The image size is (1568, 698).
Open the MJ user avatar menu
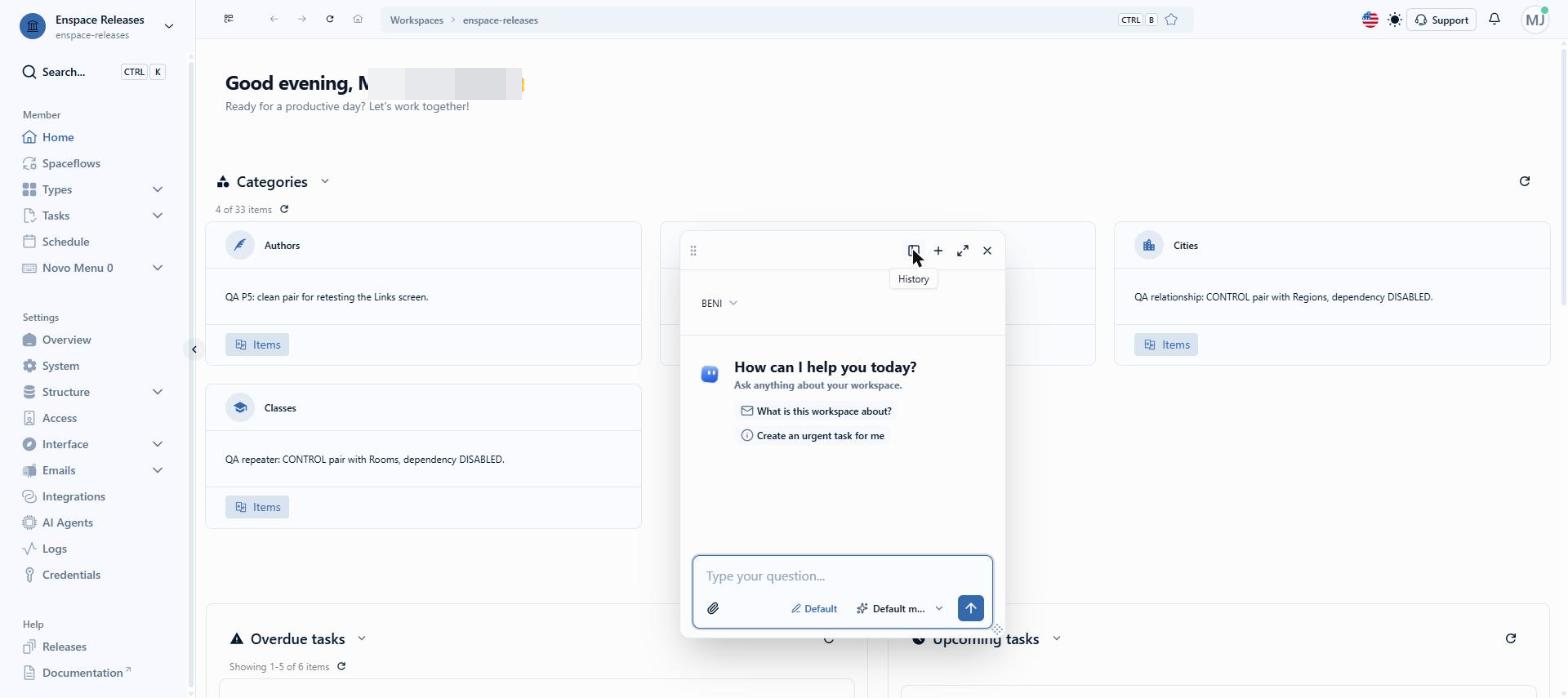coord(1535,19)
